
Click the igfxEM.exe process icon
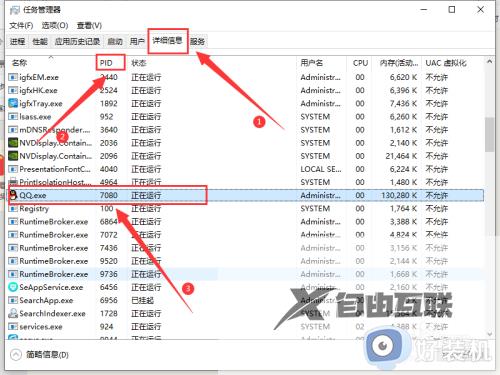pos(13,77)
